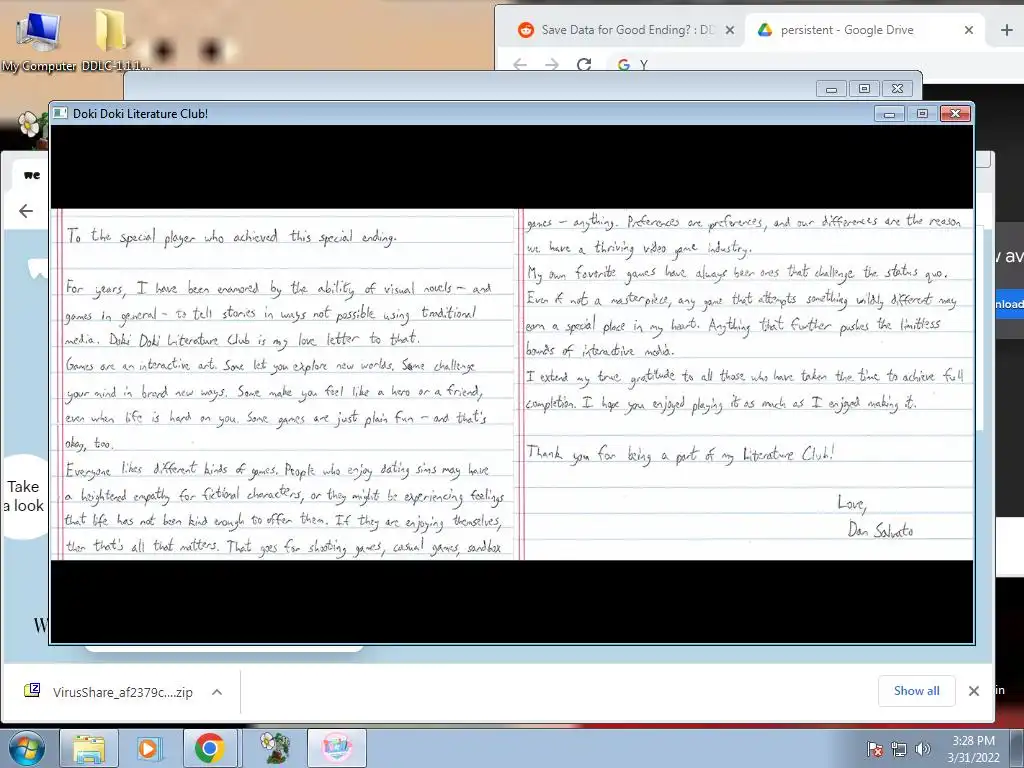The height and width of the screenshot is (768, 1024).
Task: Open Windows Media Player from taskbar
Action: [148, 748]
